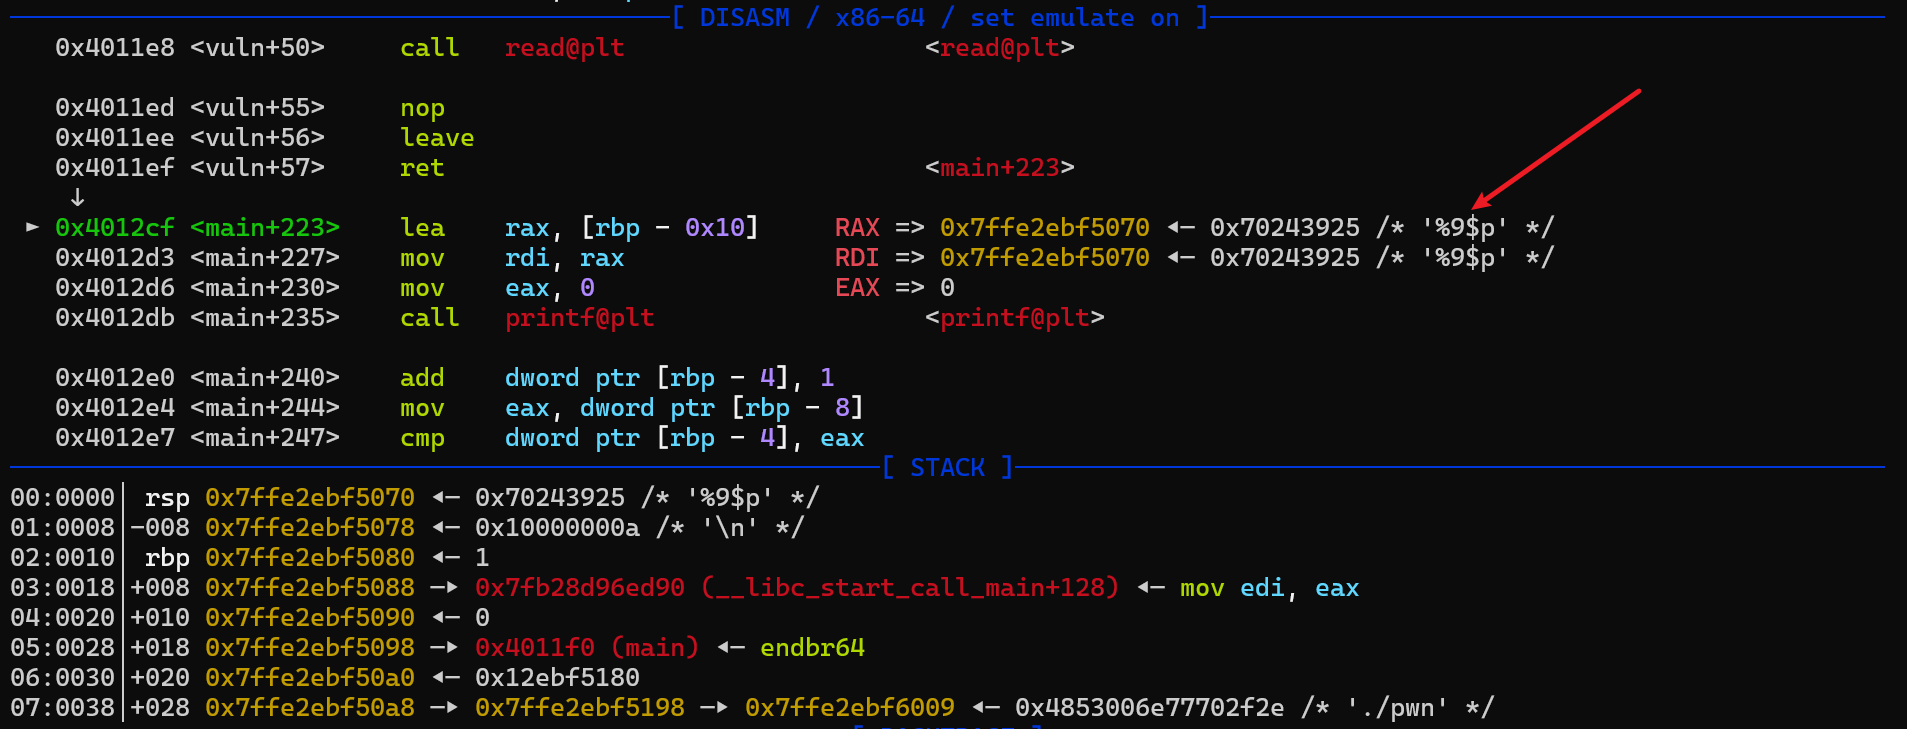The width and height of the screenshot is (1907, 729).
Task: Click the <main+223> return target beside ret
Action: coord(999,168)
